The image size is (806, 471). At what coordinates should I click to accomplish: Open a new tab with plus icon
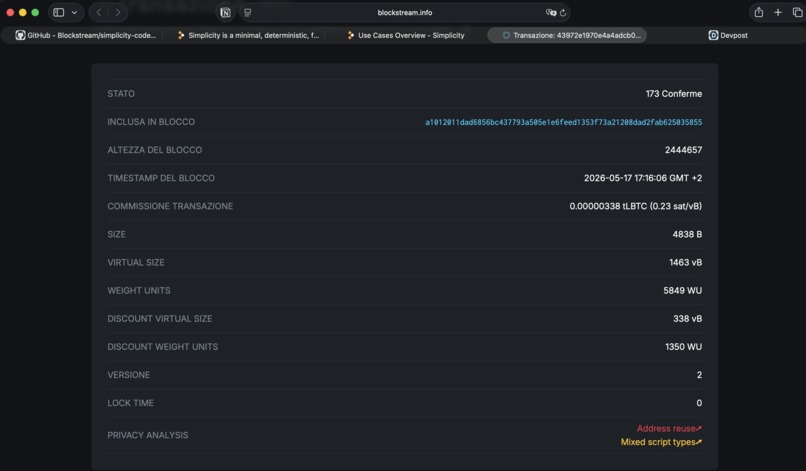778,12
